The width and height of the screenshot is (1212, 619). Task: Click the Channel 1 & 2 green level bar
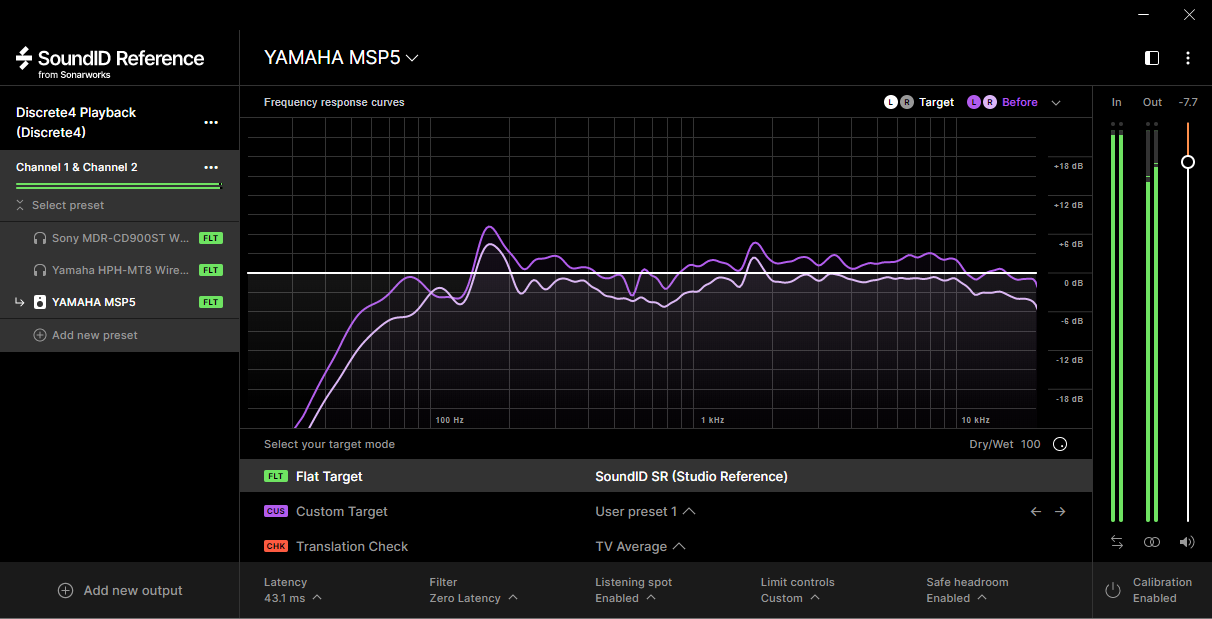pos(118,186)
